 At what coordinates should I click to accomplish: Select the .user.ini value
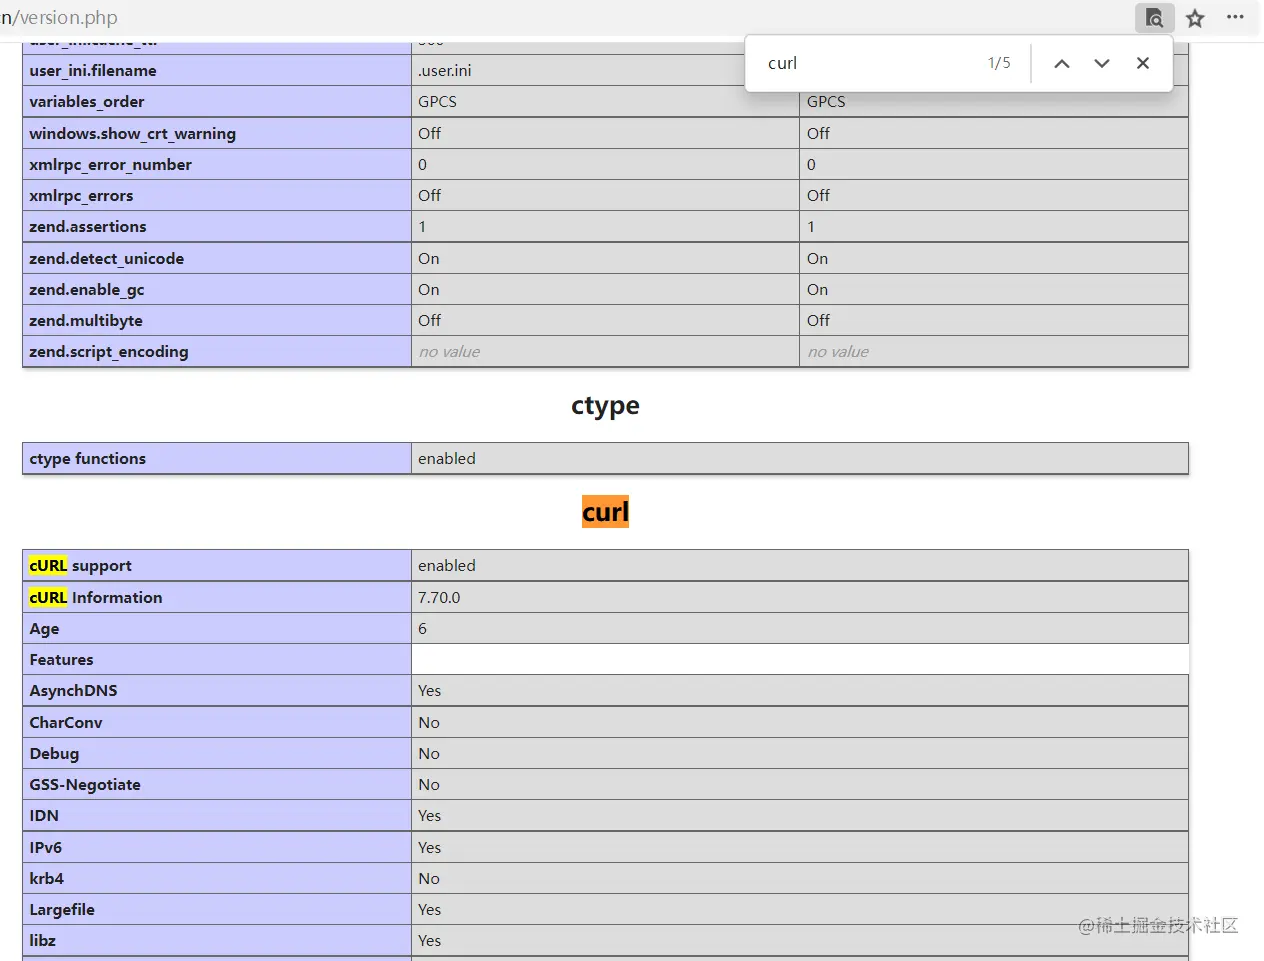(x=444, y=70)
